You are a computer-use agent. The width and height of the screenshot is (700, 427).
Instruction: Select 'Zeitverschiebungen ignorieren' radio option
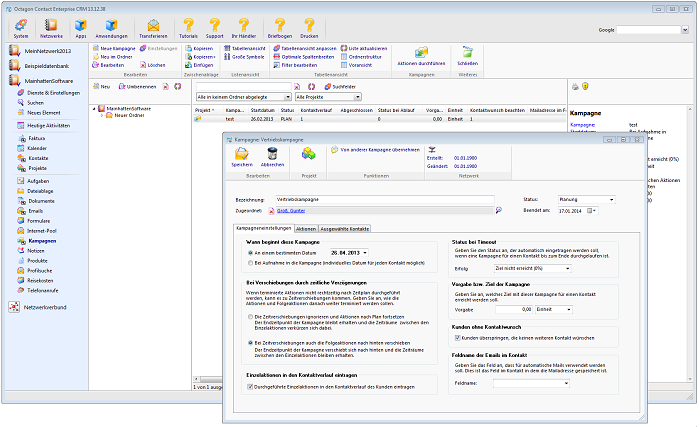(x=250, y=317)
